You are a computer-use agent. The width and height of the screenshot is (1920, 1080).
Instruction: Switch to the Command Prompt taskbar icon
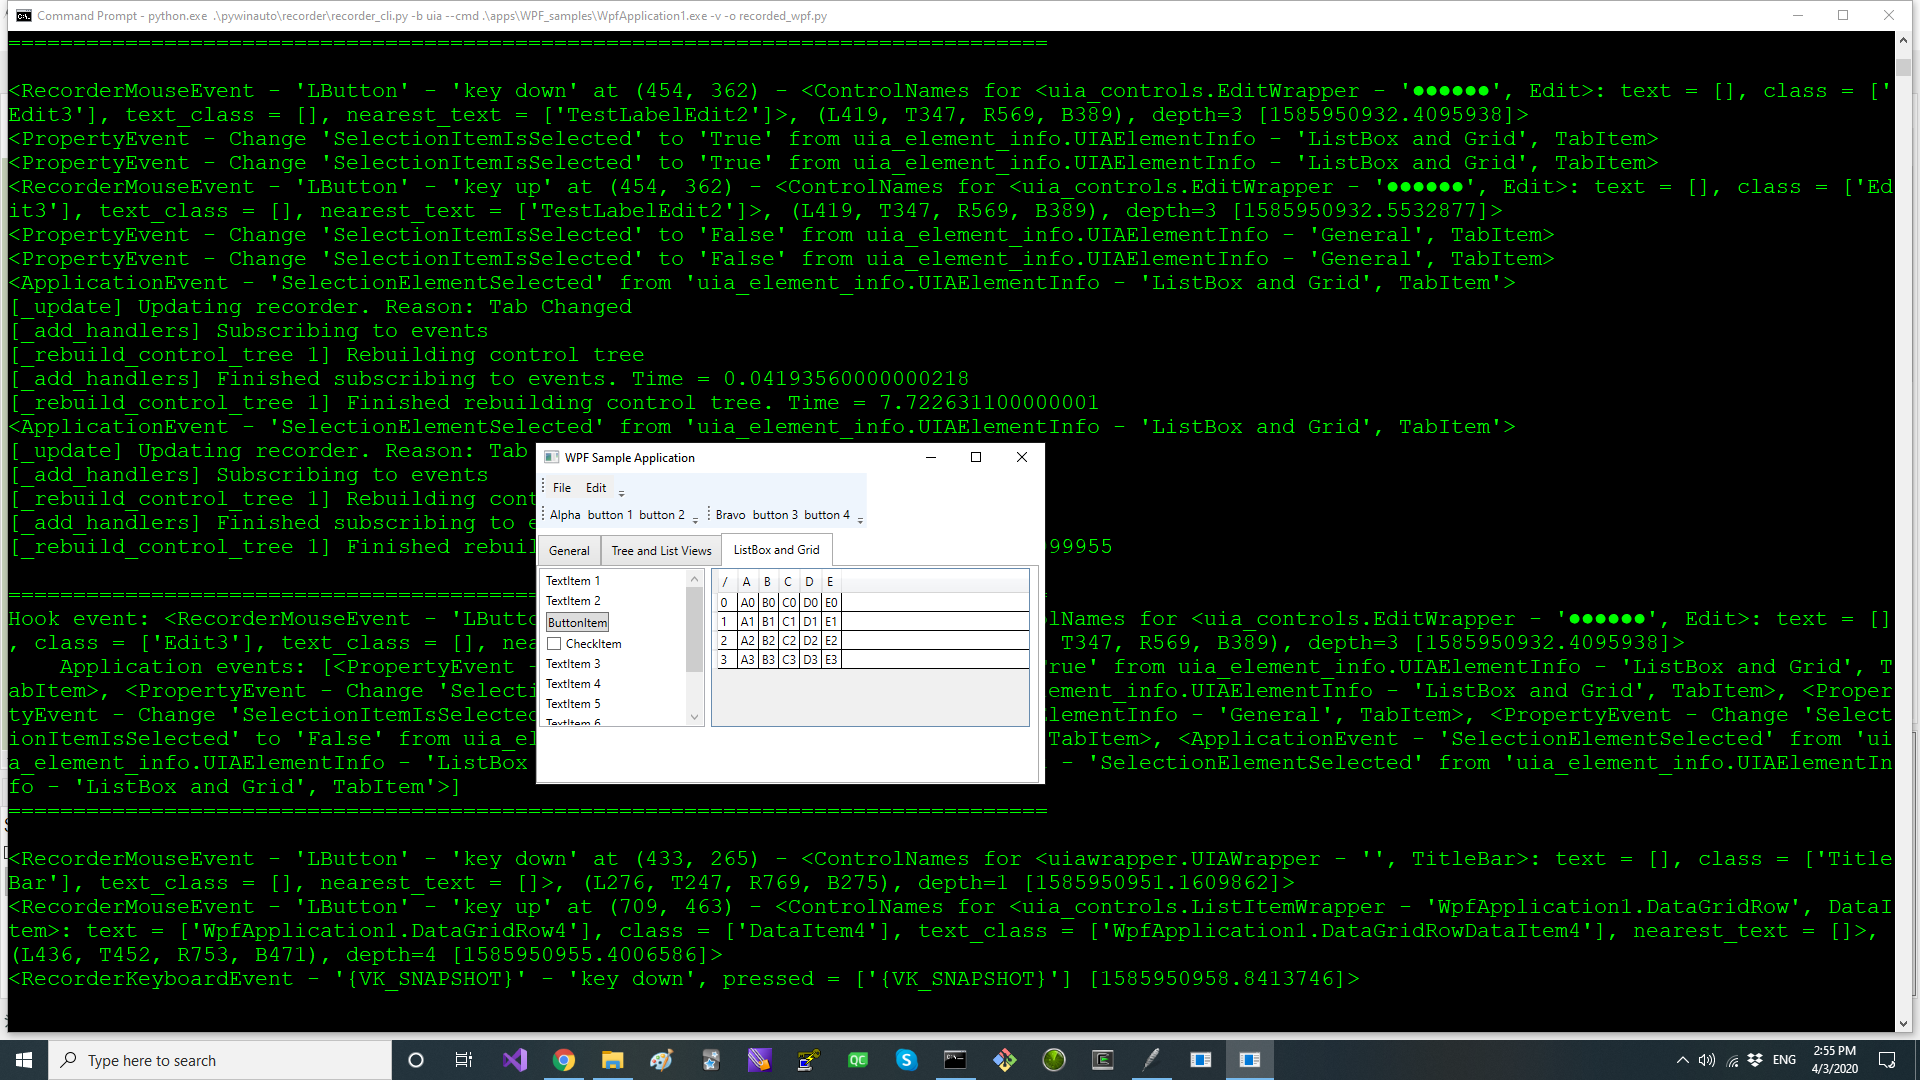(956, 1060)
